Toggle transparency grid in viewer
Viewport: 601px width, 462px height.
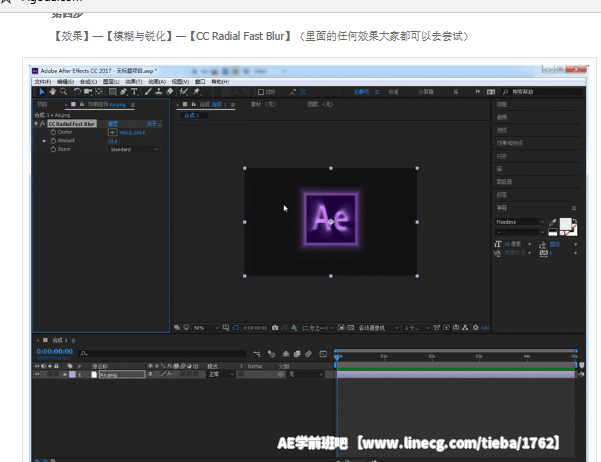click(x=350, y=328)
